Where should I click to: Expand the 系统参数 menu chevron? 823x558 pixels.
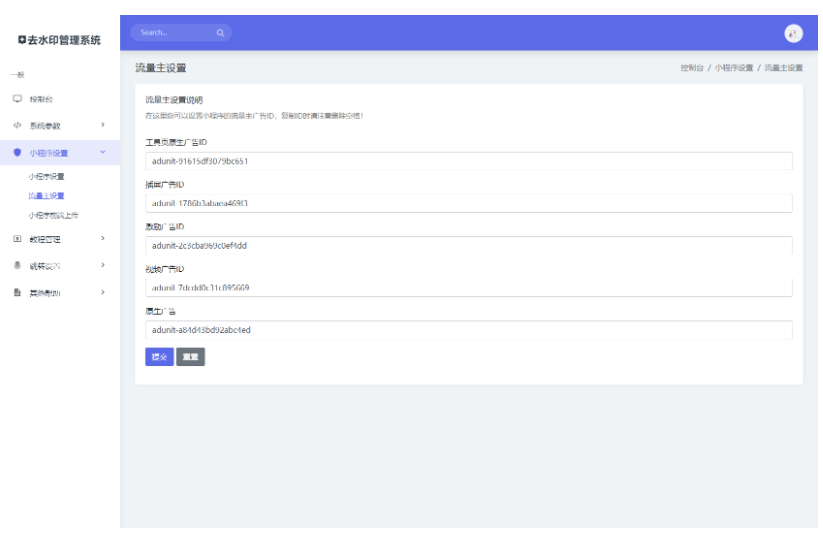pyautogui.click(x=103, y=125)
